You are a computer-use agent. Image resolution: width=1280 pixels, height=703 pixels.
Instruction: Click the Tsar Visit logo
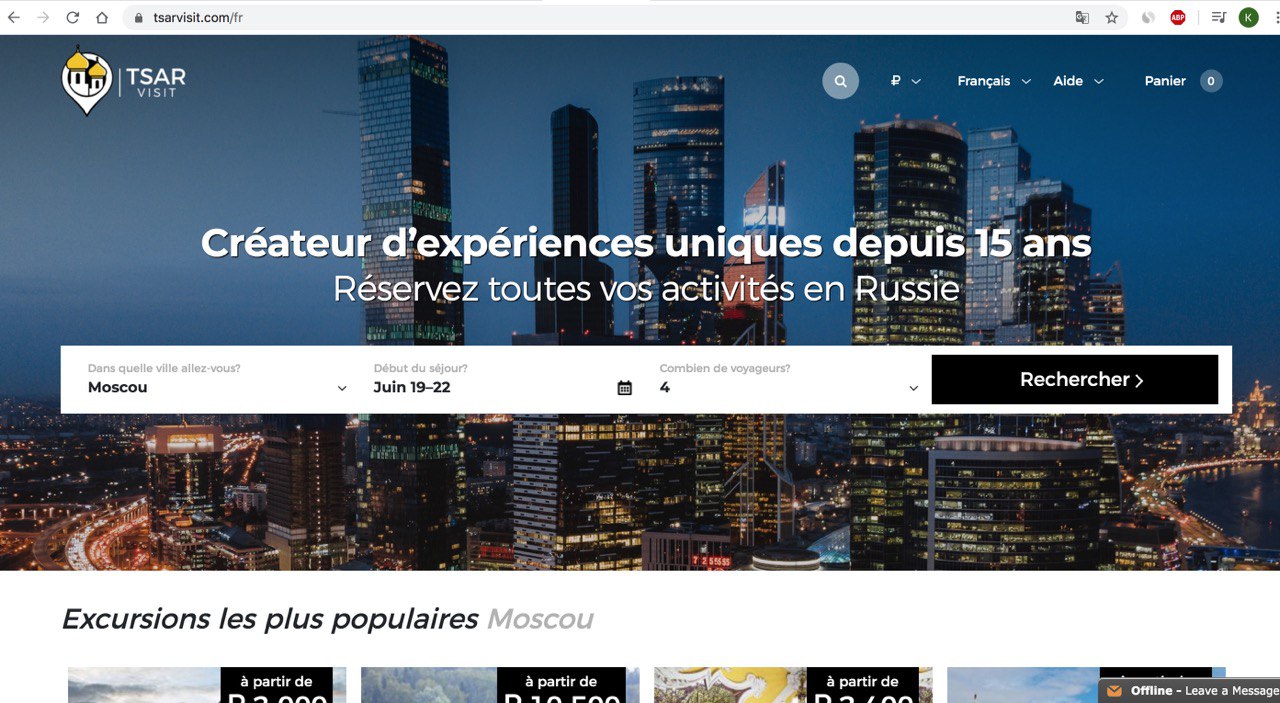[124, 80]
